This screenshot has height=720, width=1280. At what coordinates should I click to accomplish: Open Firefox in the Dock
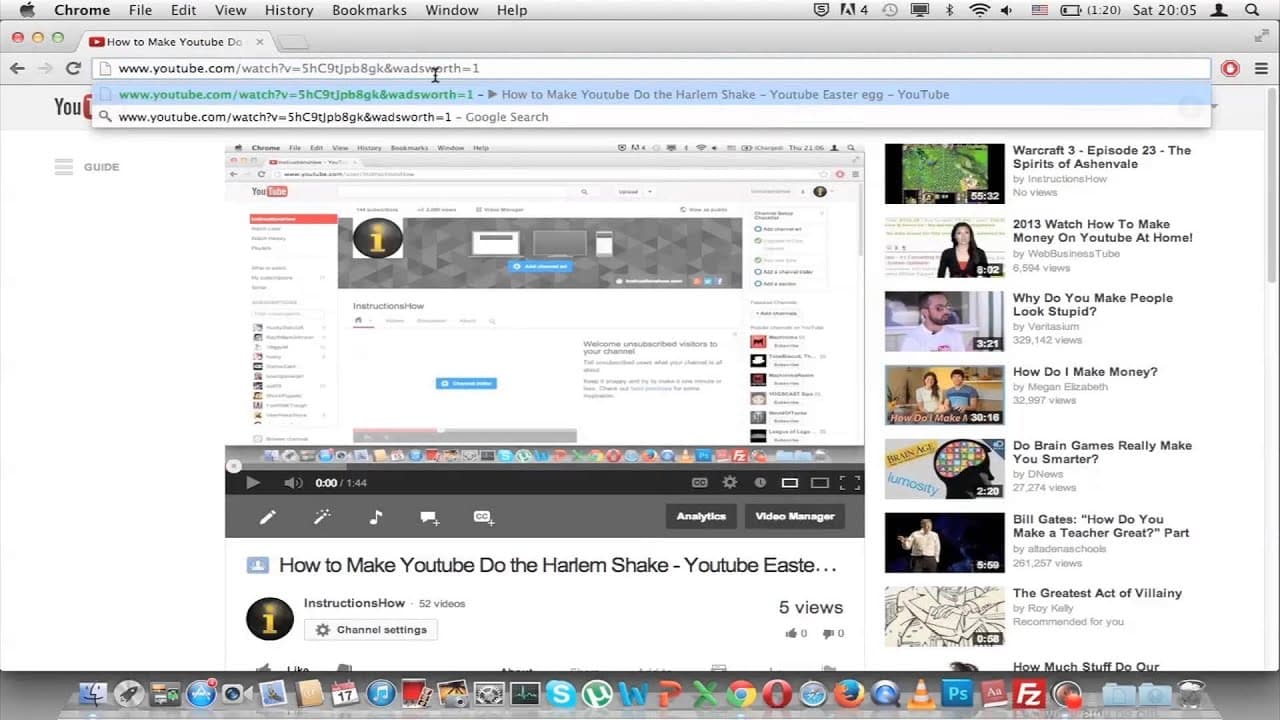(848, 694)
